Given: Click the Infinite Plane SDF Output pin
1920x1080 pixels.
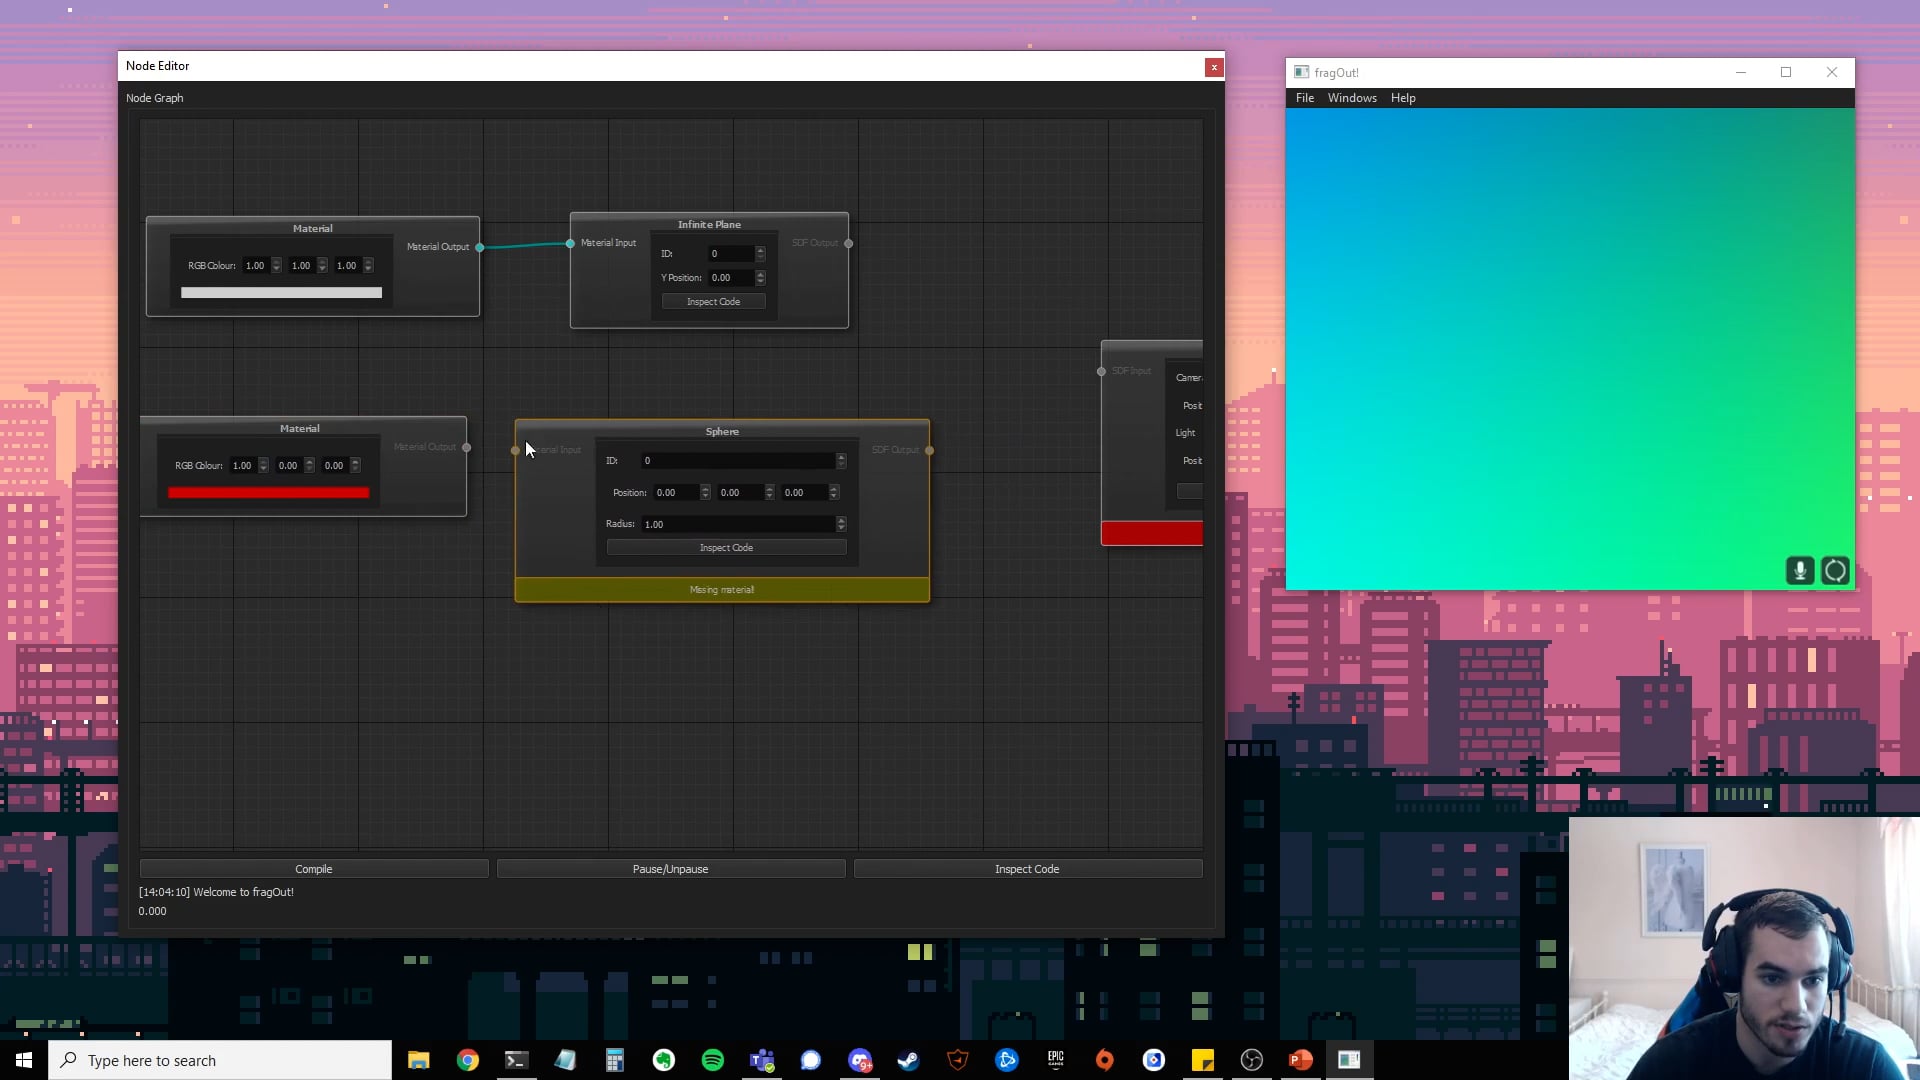Looking at the screenshot, I should click(x=848, y=243).
